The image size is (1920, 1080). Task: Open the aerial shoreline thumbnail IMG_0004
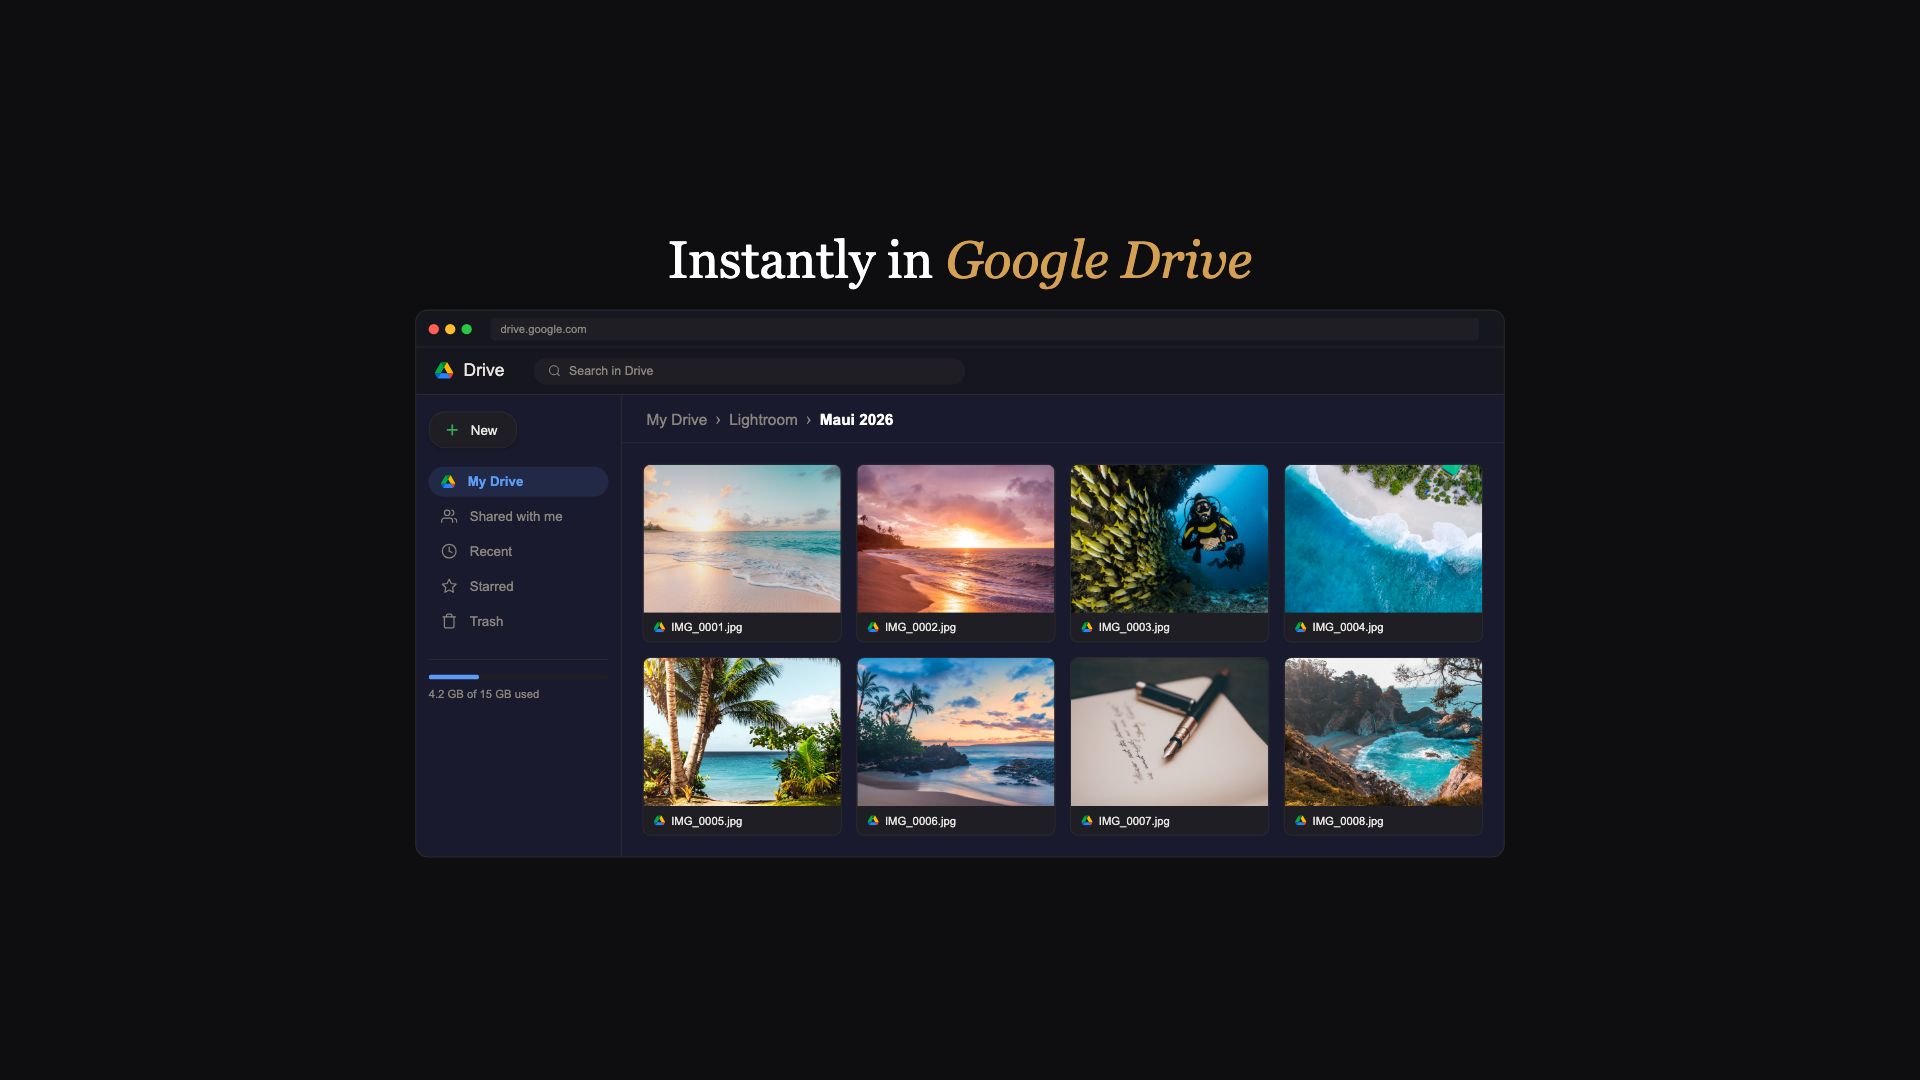click(x=1383, y=539)
